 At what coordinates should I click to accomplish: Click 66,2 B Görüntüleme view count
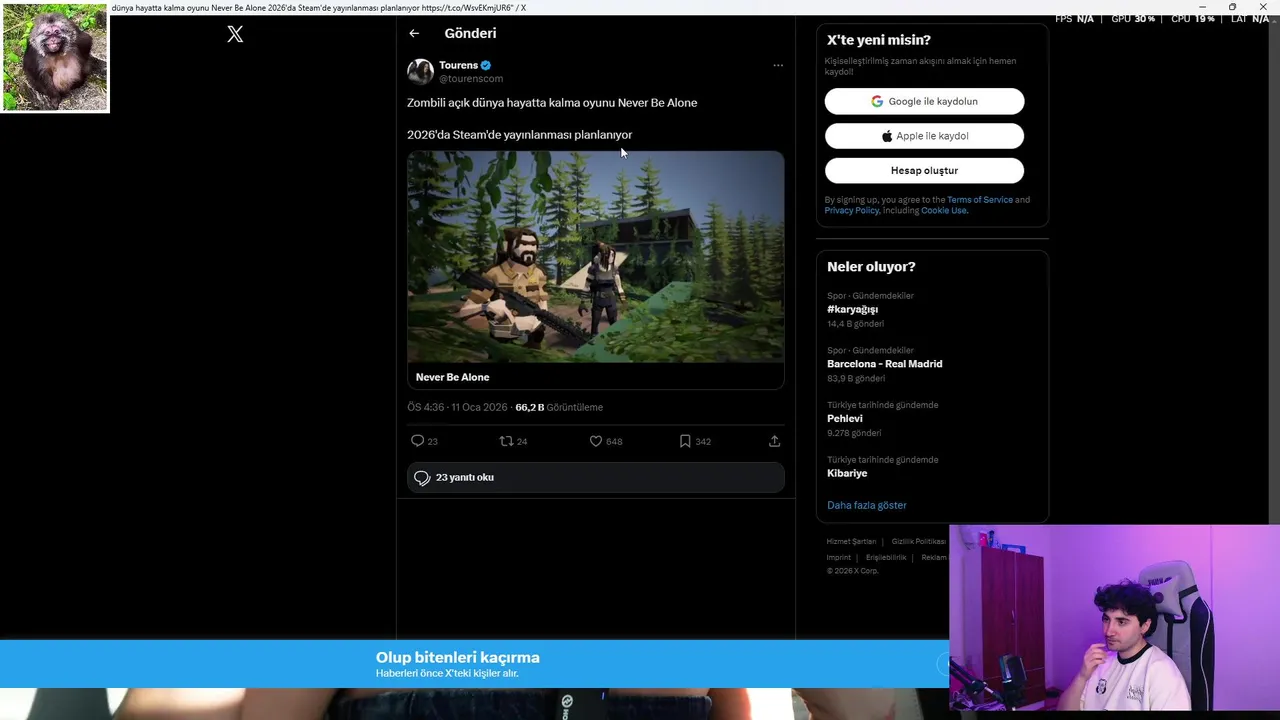point(559,407)
